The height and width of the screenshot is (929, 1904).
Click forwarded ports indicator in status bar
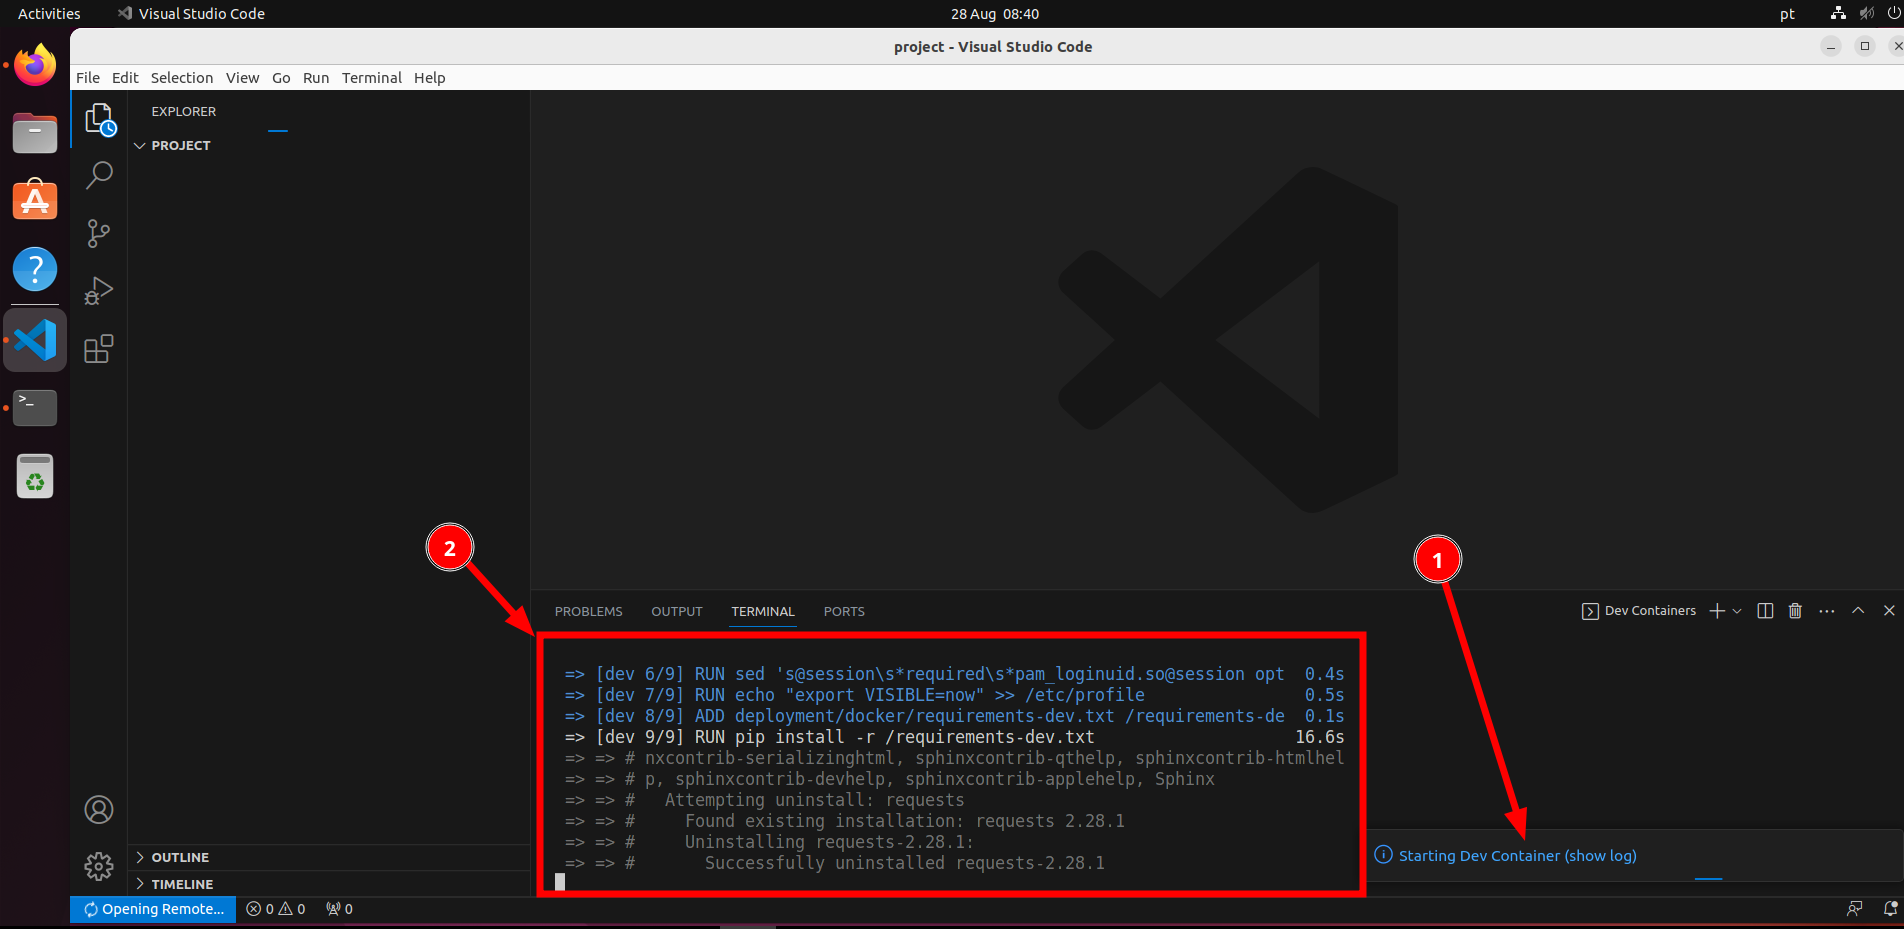pos(339,909)
